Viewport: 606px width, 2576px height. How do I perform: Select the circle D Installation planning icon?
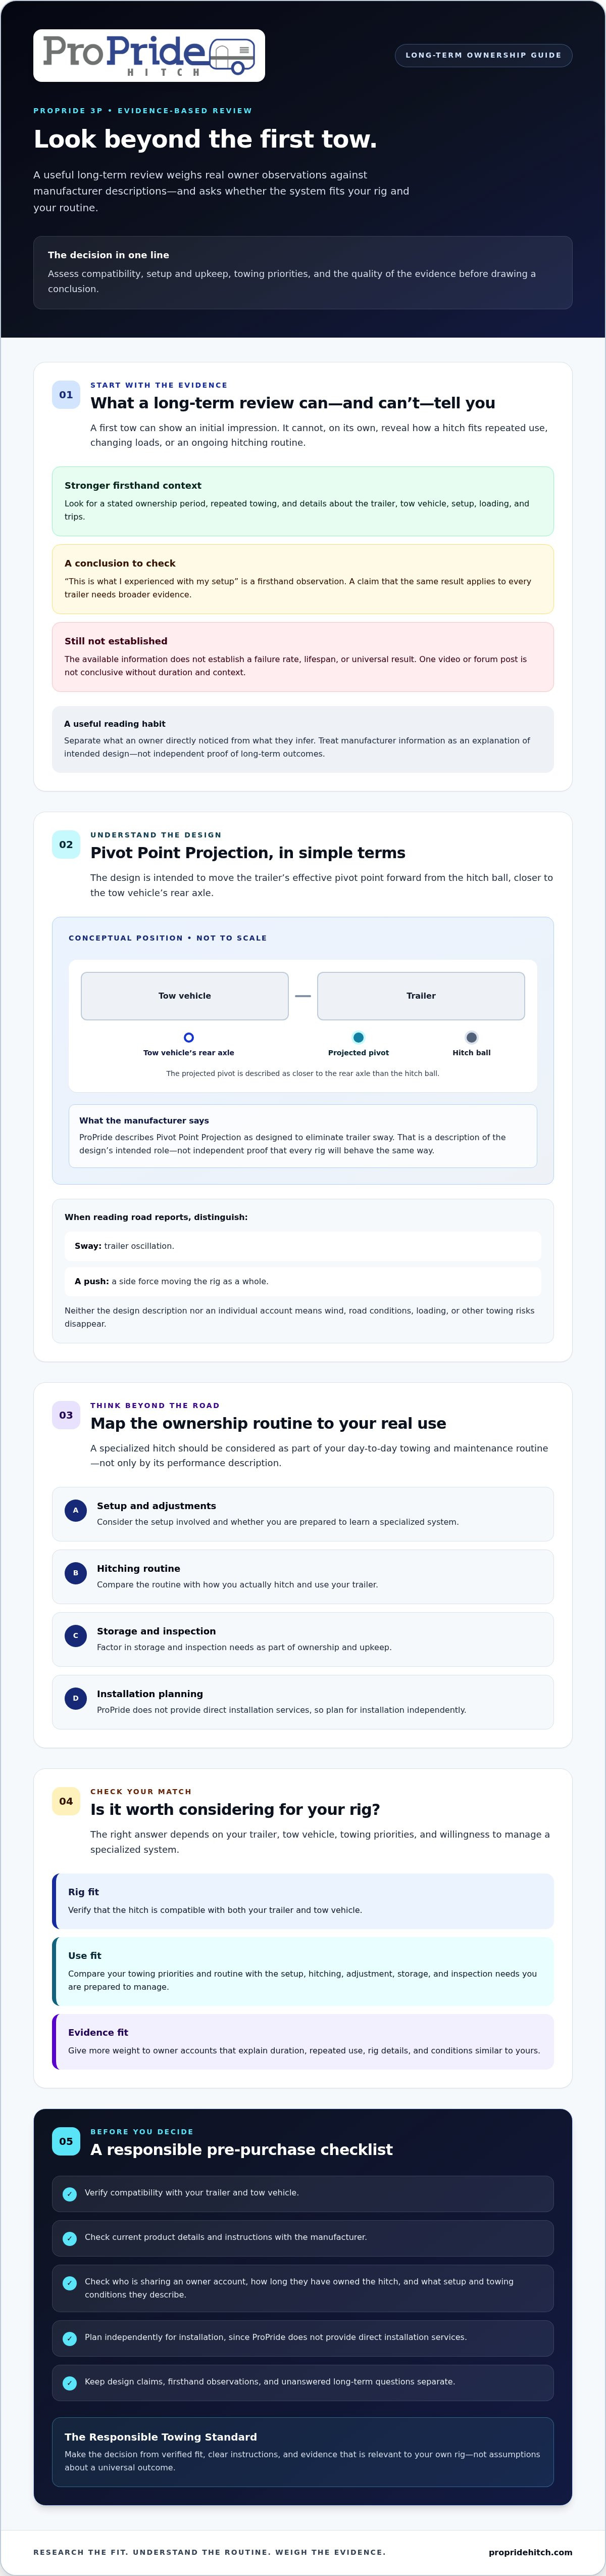(x=75, y=1698)
